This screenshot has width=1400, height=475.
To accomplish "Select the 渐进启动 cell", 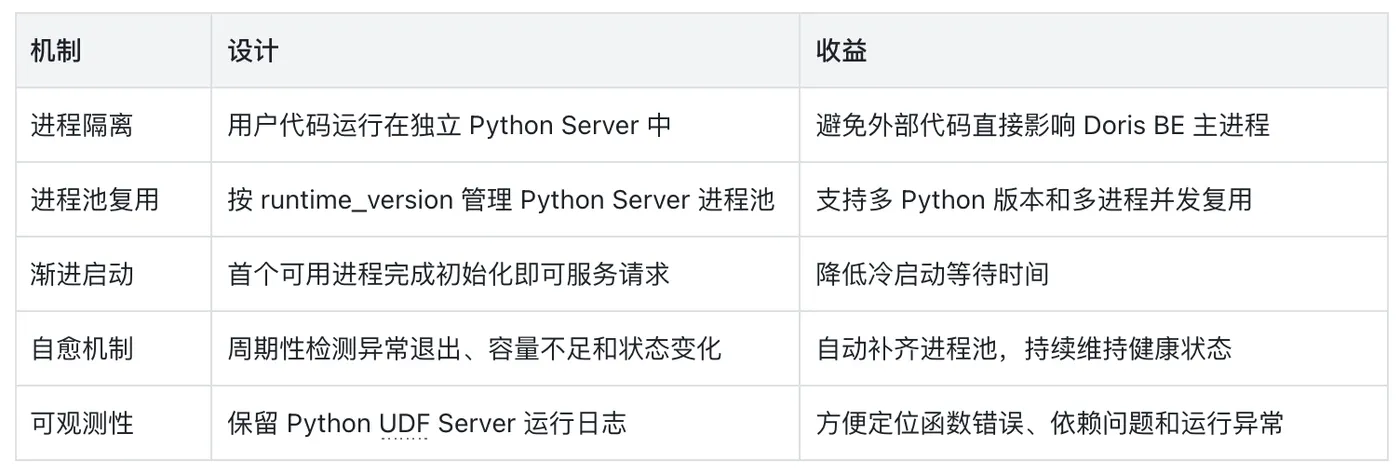I will (113, 274).
